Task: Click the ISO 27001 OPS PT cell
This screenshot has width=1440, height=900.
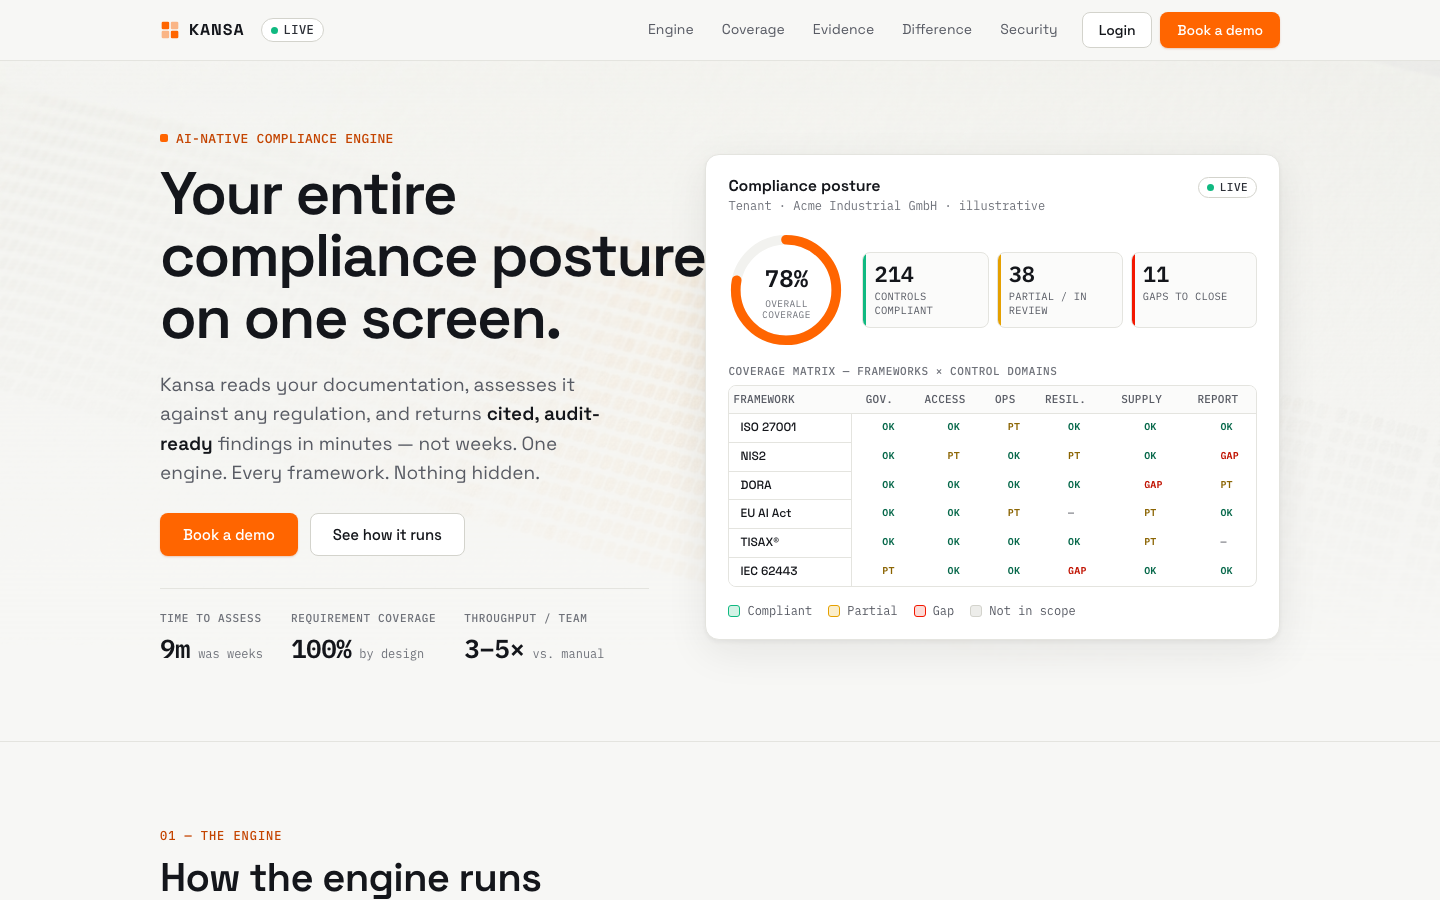Action: click(1014, 427)
